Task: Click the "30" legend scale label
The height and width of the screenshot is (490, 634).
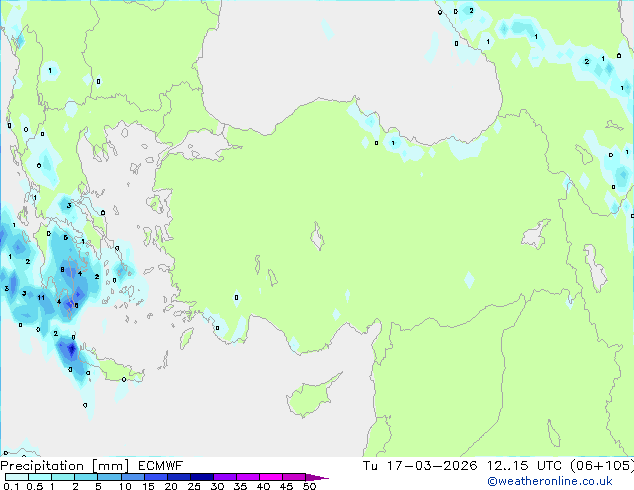Action: 217,486
